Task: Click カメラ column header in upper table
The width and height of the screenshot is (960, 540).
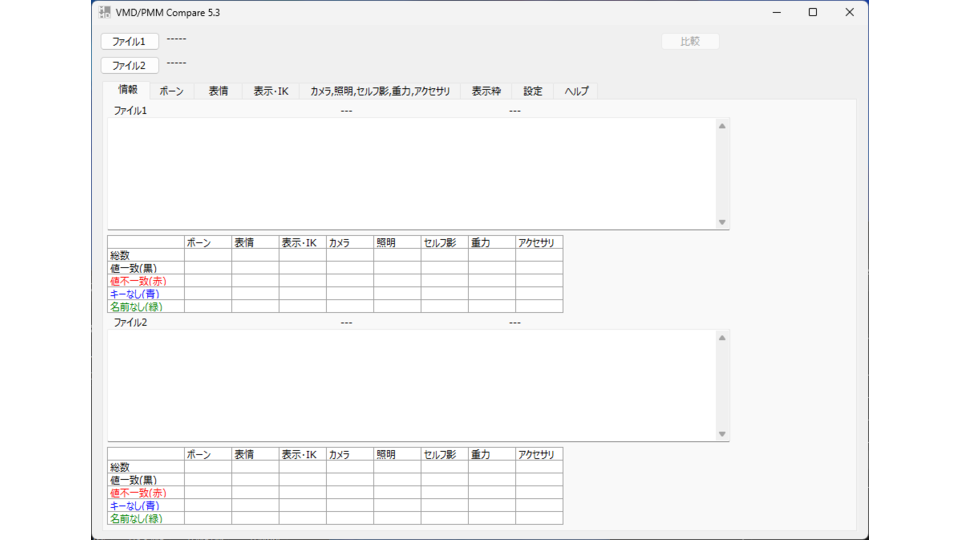Action: [350, 242]
